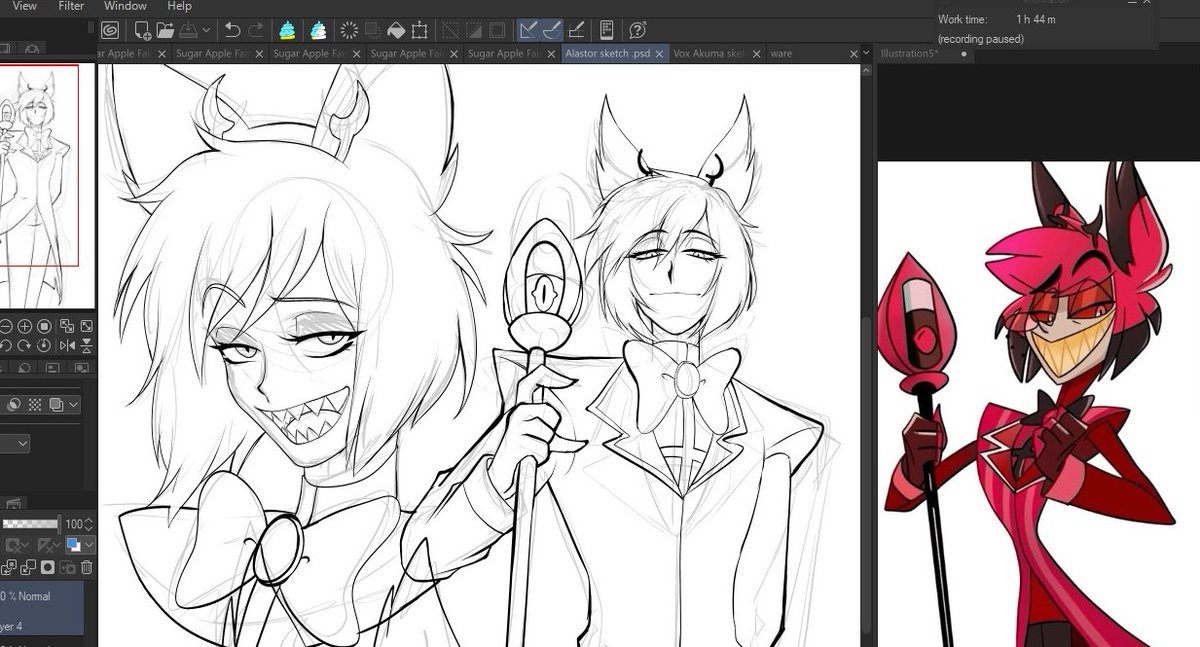The width and height of the screenshot is (1200, 647).
Task: Open the Filter menu
Action: tap(71, 6)
